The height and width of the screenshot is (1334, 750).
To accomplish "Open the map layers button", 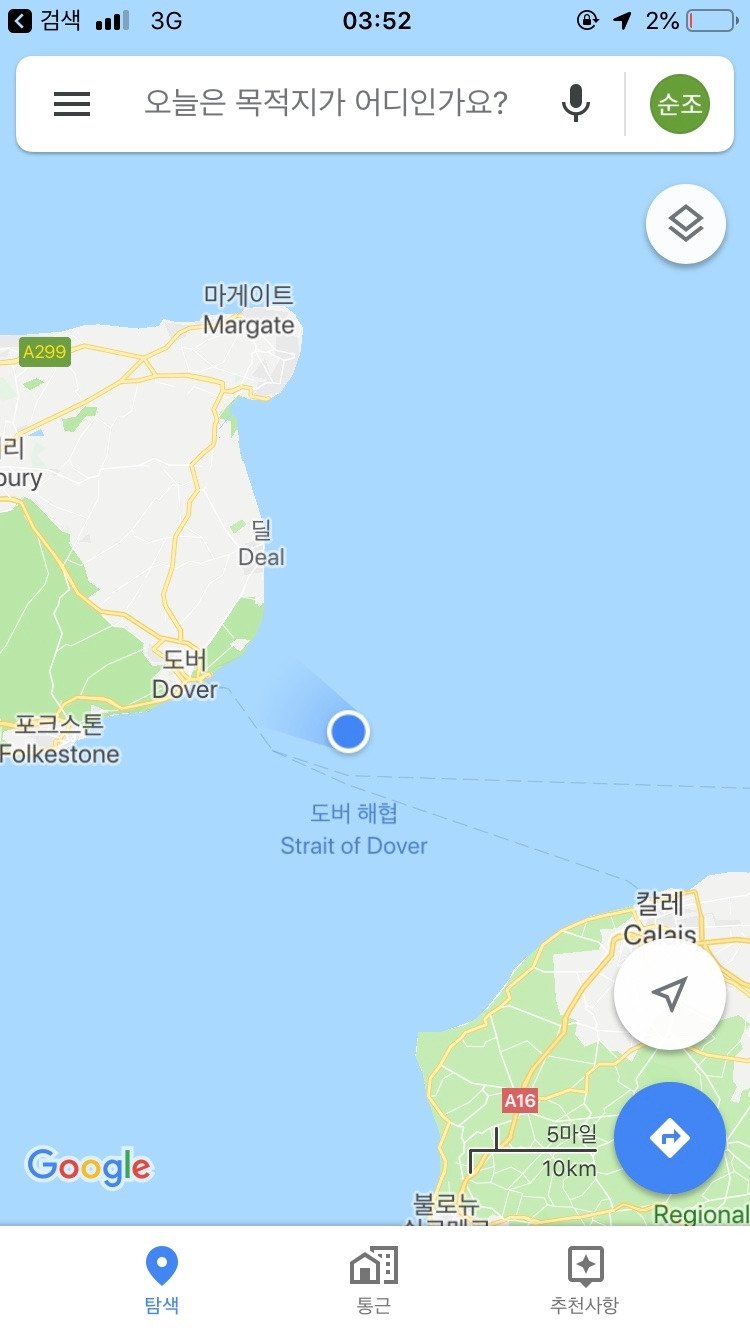I will [x=686, y=224].
